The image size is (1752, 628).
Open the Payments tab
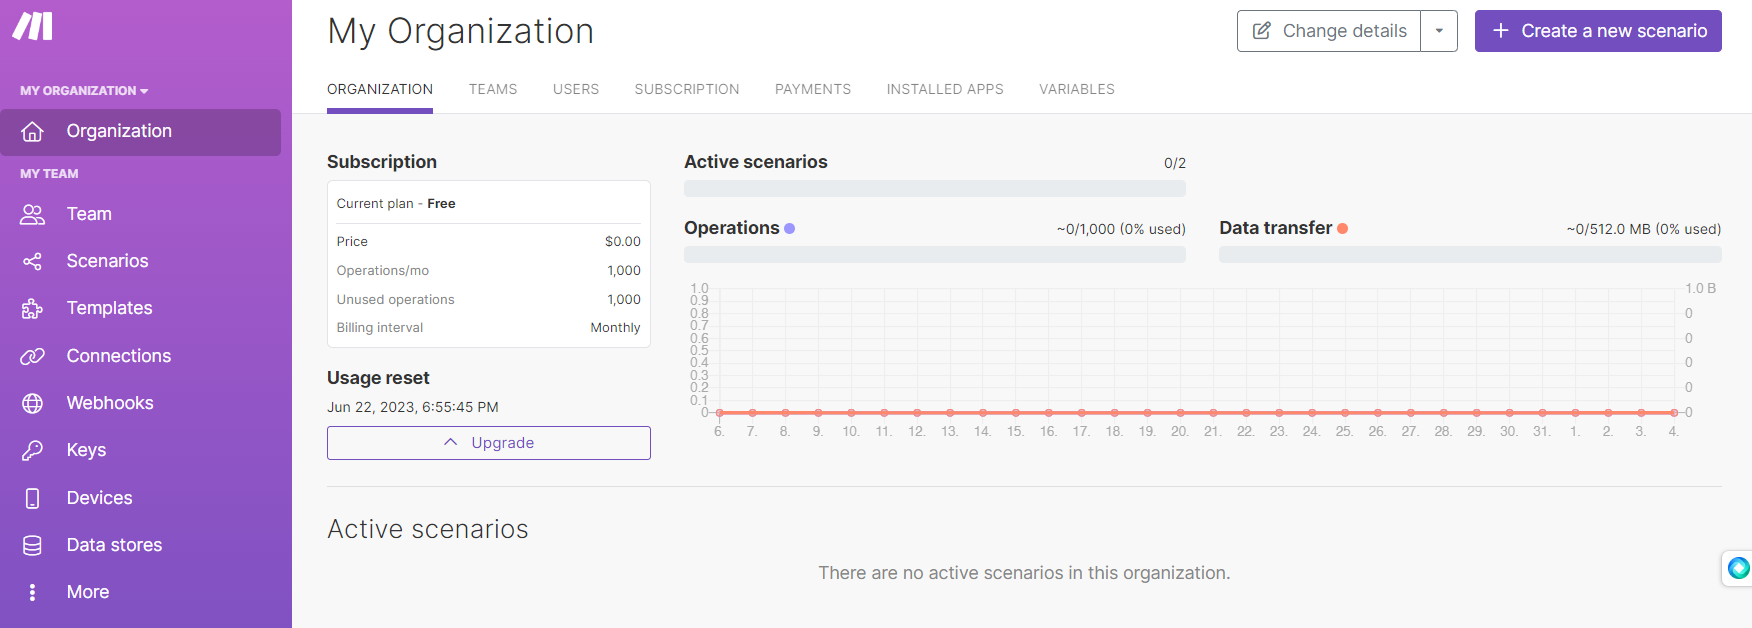tap(813, 89)
